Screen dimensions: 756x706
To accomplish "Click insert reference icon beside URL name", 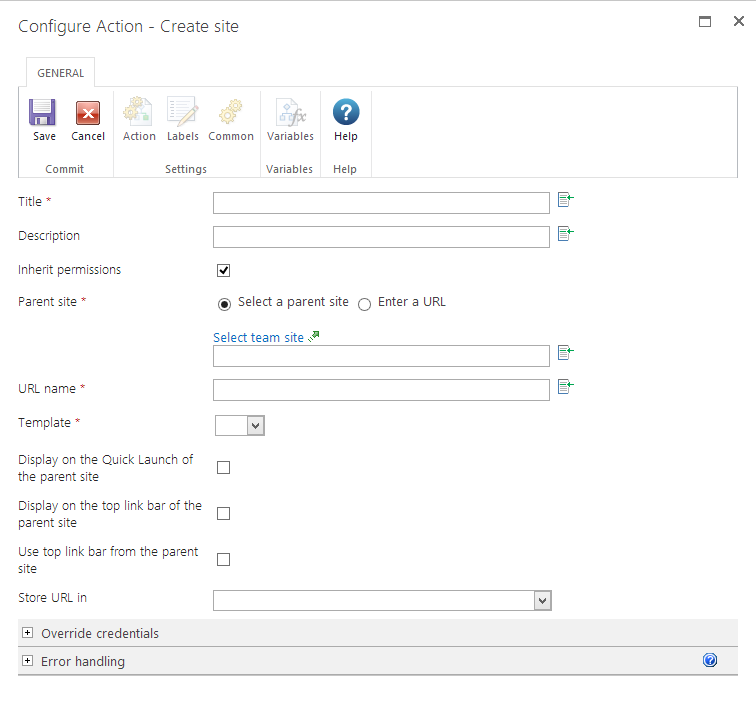I will [x=565, y=387].
